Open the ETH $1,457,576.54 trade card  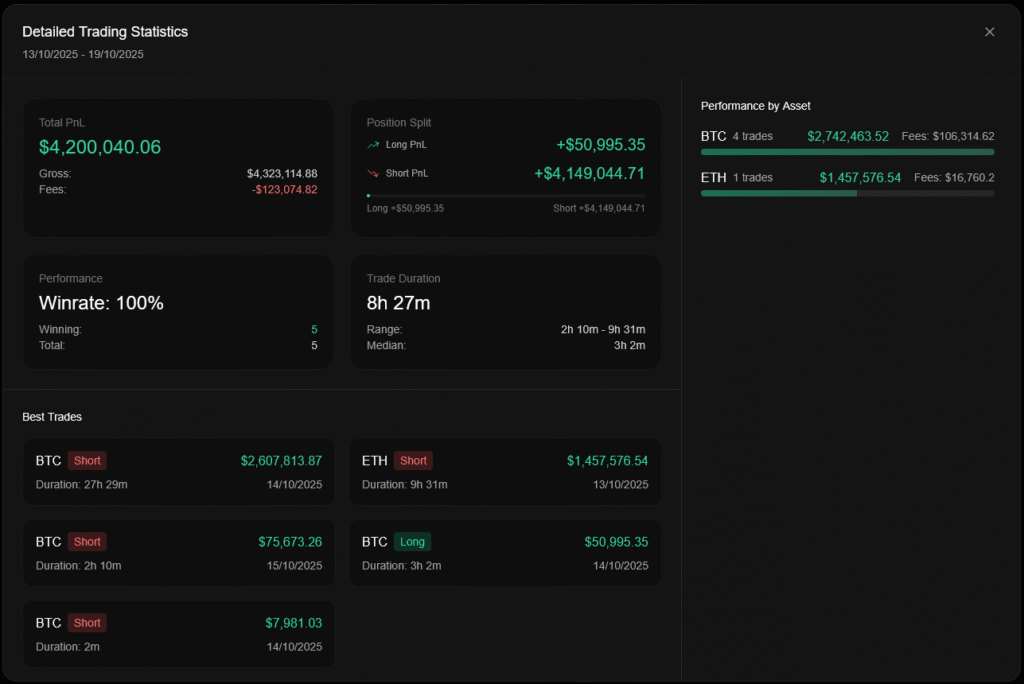(505, 472)
